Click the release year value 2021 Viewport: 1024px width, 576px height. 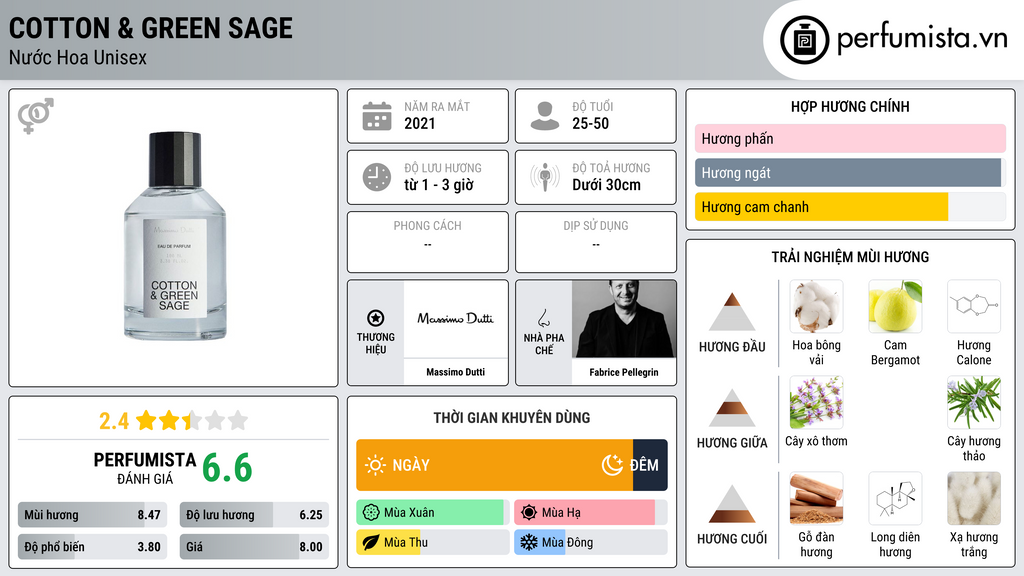coord(419,123)
